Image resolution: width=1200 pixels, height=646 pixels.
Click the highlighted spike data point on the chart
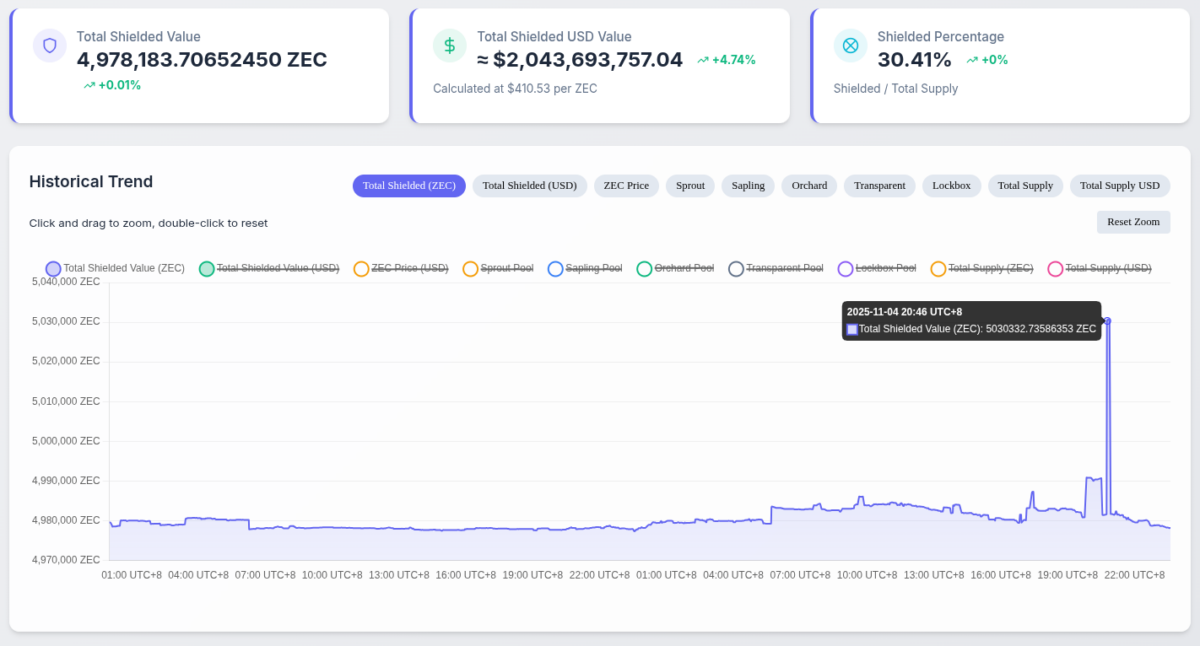coord(1107,322)
